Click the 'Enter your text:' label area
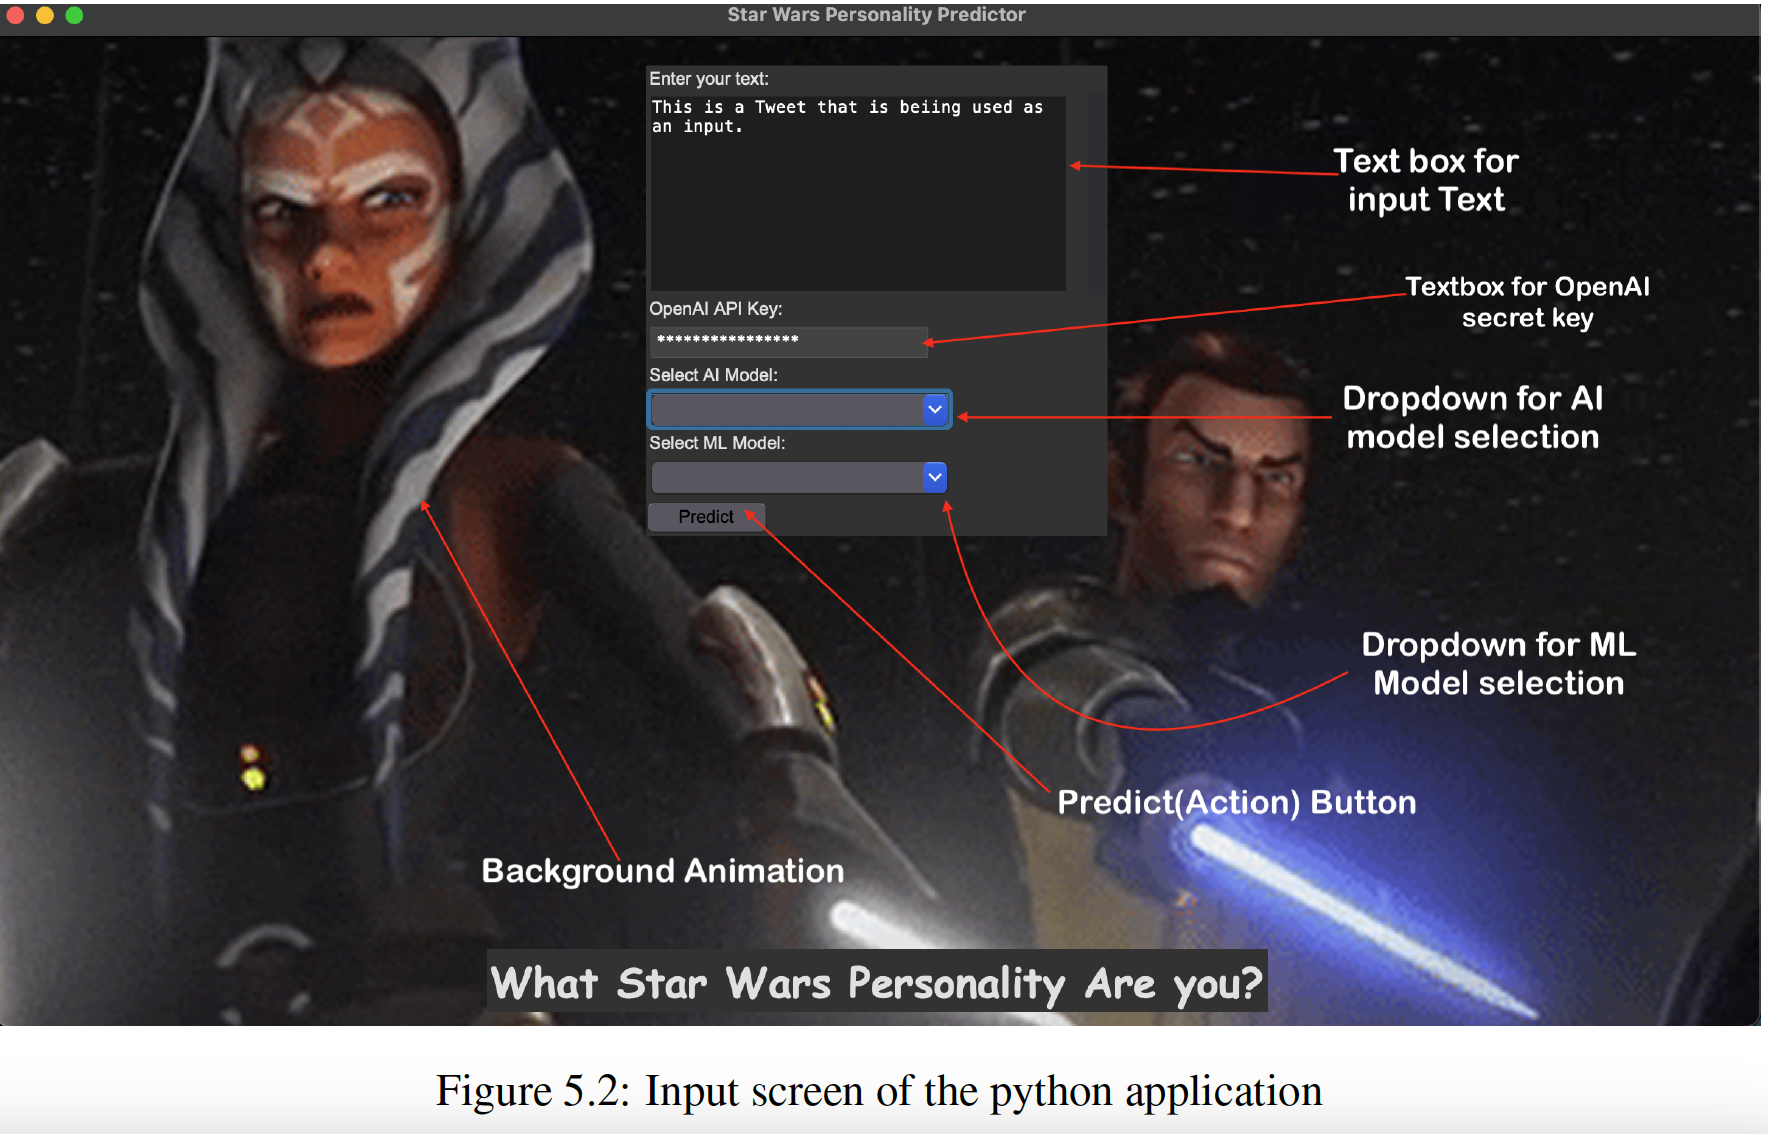Image resolution: width=1768 pixels, height=1134 pixels. [x=708, y=78]
